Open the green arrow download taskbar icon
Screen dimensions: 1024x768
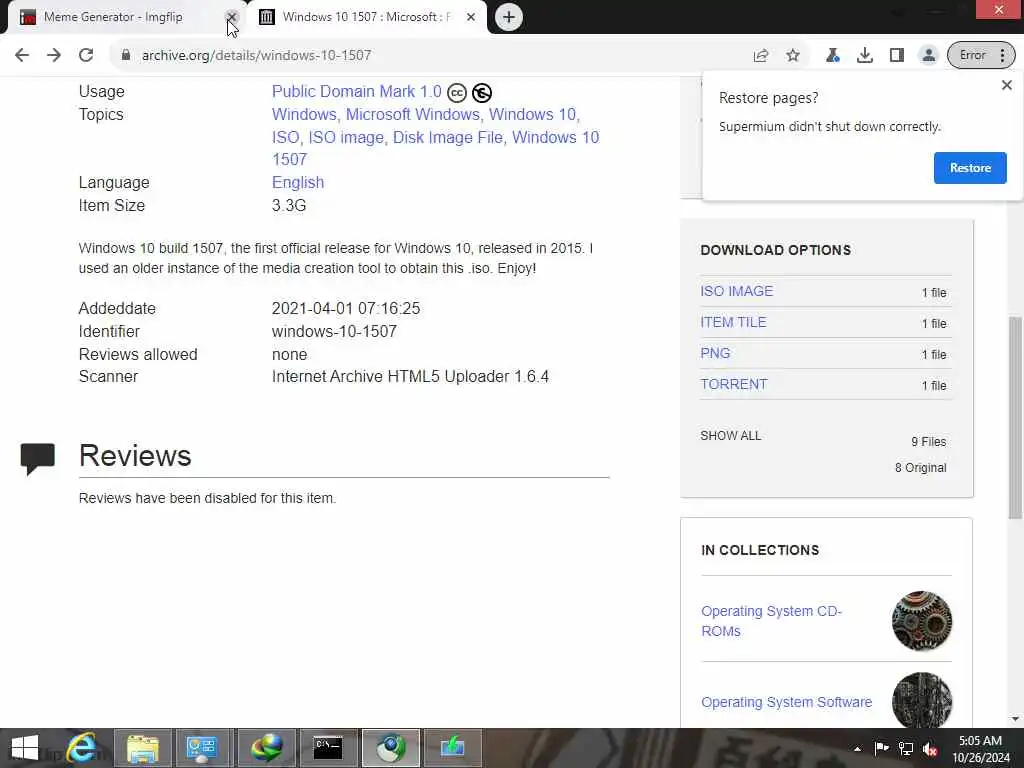pos(452,748)
